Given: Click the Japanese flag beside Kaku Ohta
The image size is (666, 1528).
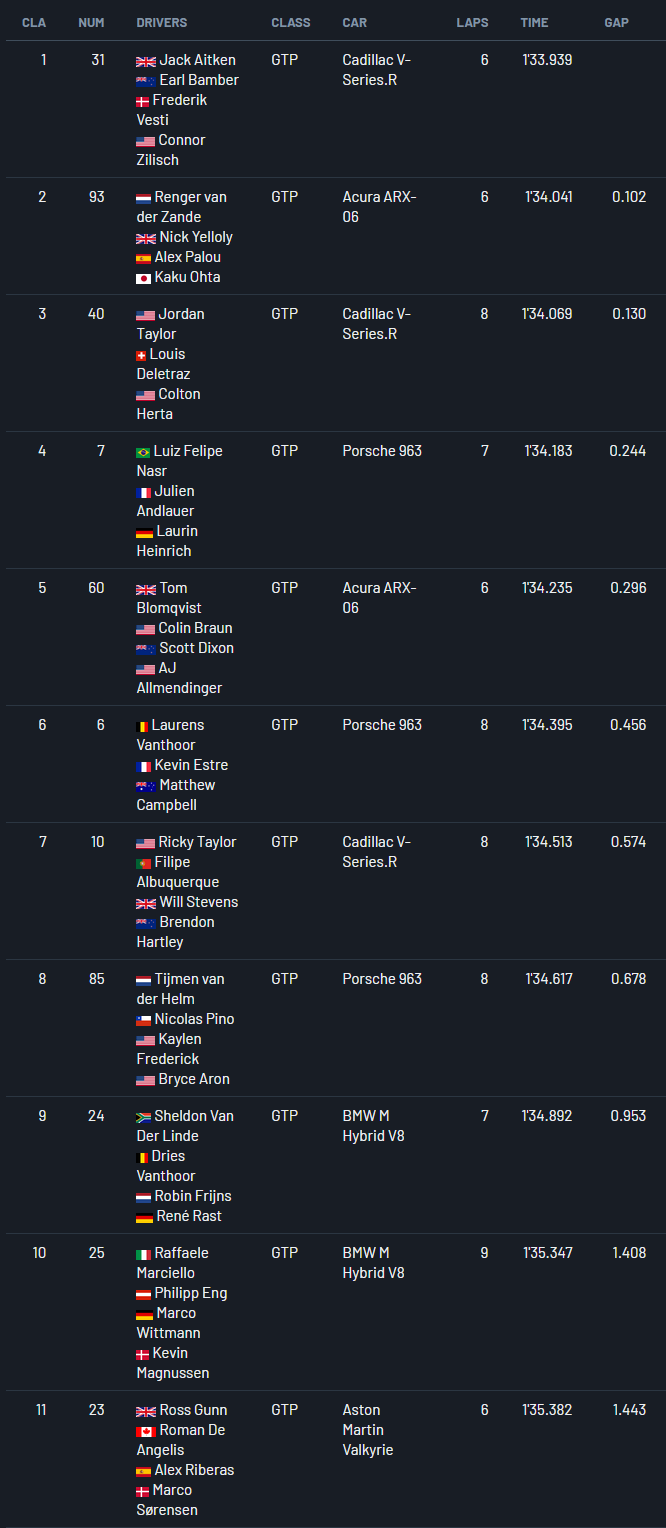Looking at the screenshot, I should click(x=143, y=278).
